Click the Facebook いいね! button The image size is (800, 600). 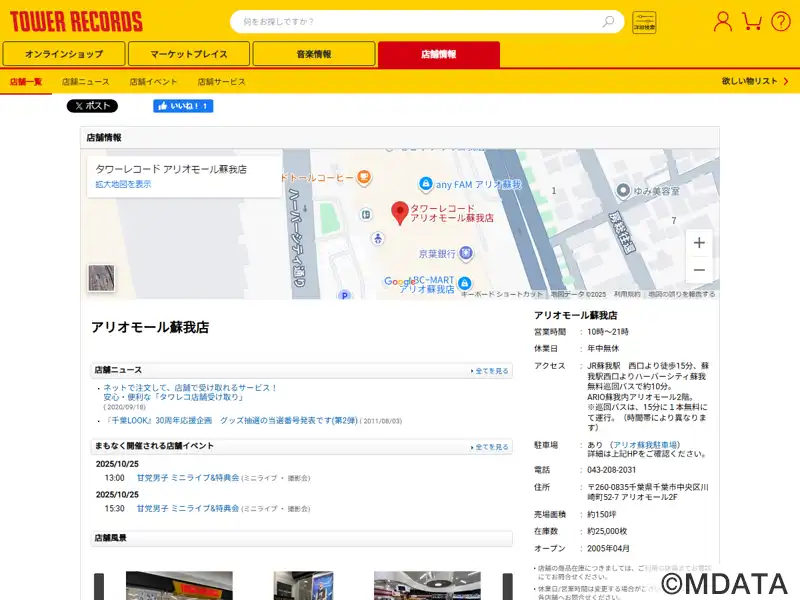point(183,106)
